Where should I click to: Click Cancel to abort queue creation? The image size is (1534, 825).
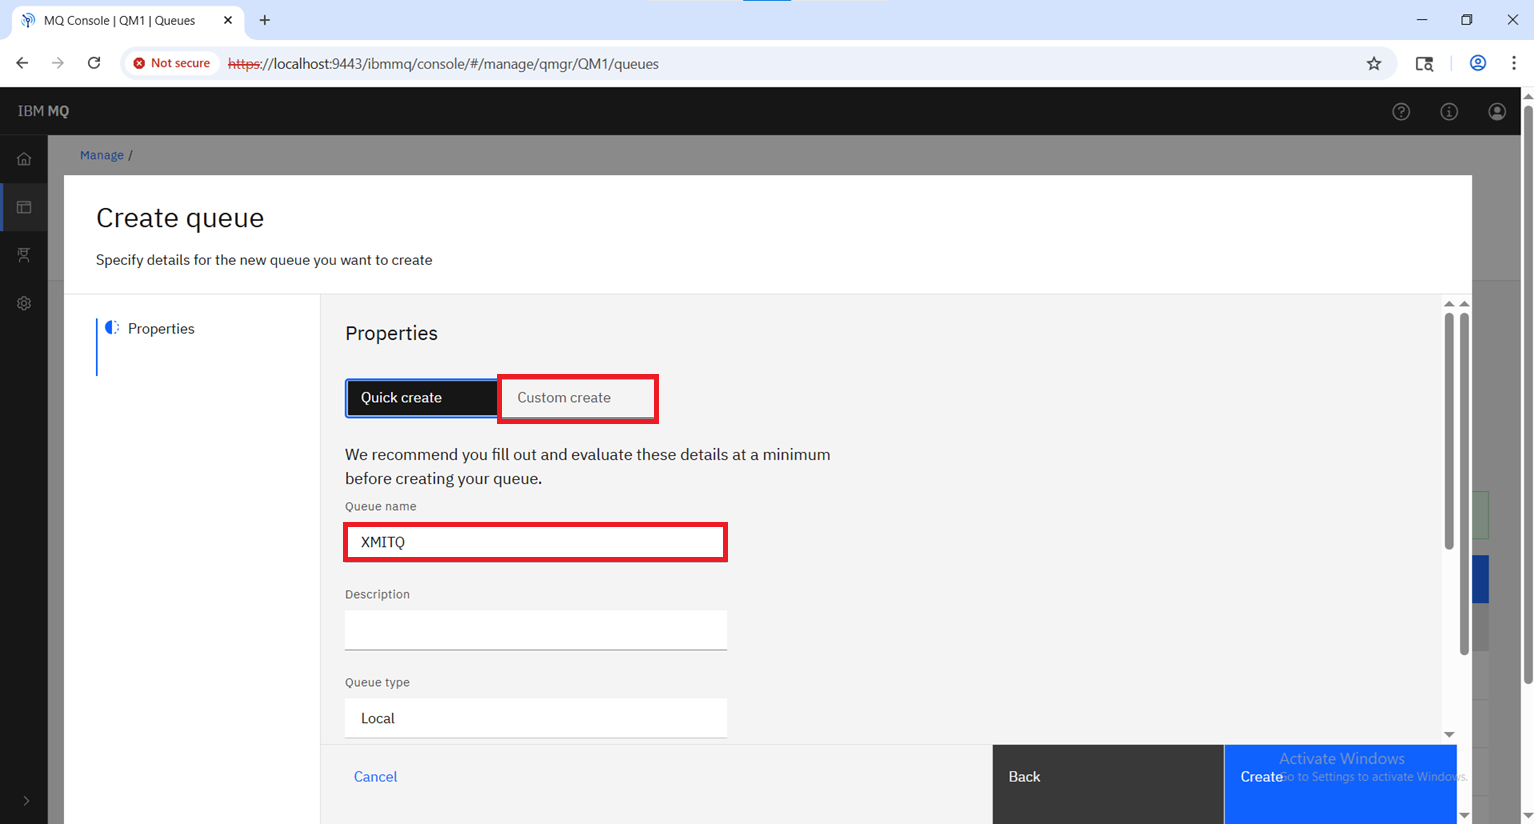click(375, 777)
